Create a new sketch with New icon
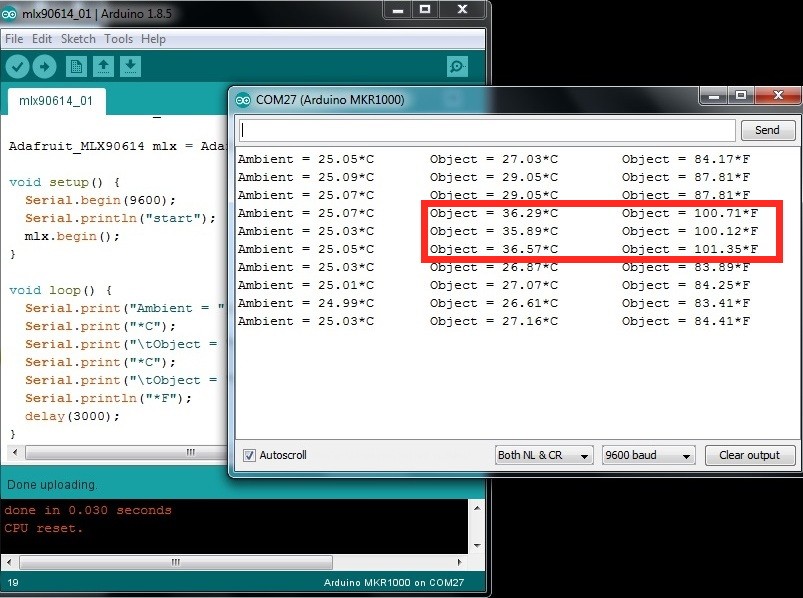Viewport: 803px width, 598px height. (76, 67)
